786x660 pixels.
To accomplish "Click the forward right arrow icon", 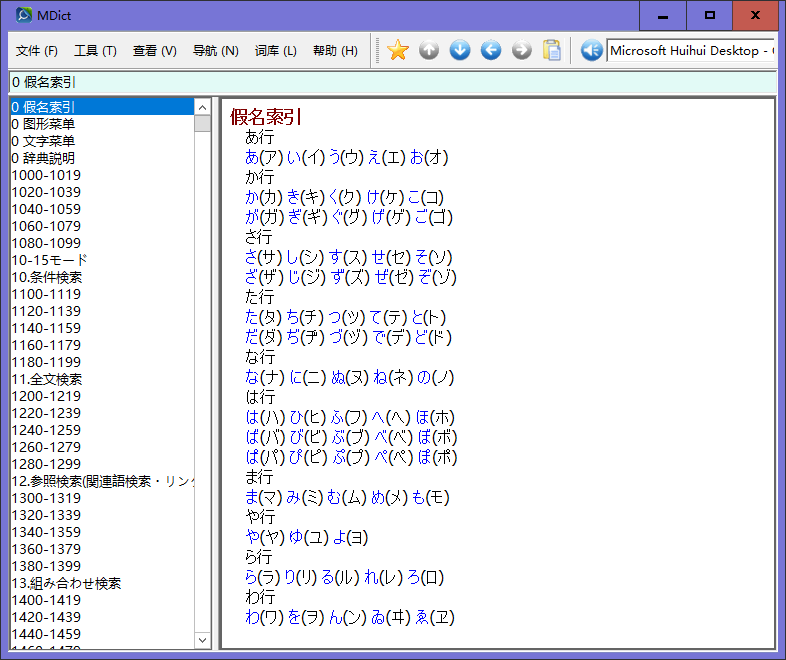I will 522,50.
